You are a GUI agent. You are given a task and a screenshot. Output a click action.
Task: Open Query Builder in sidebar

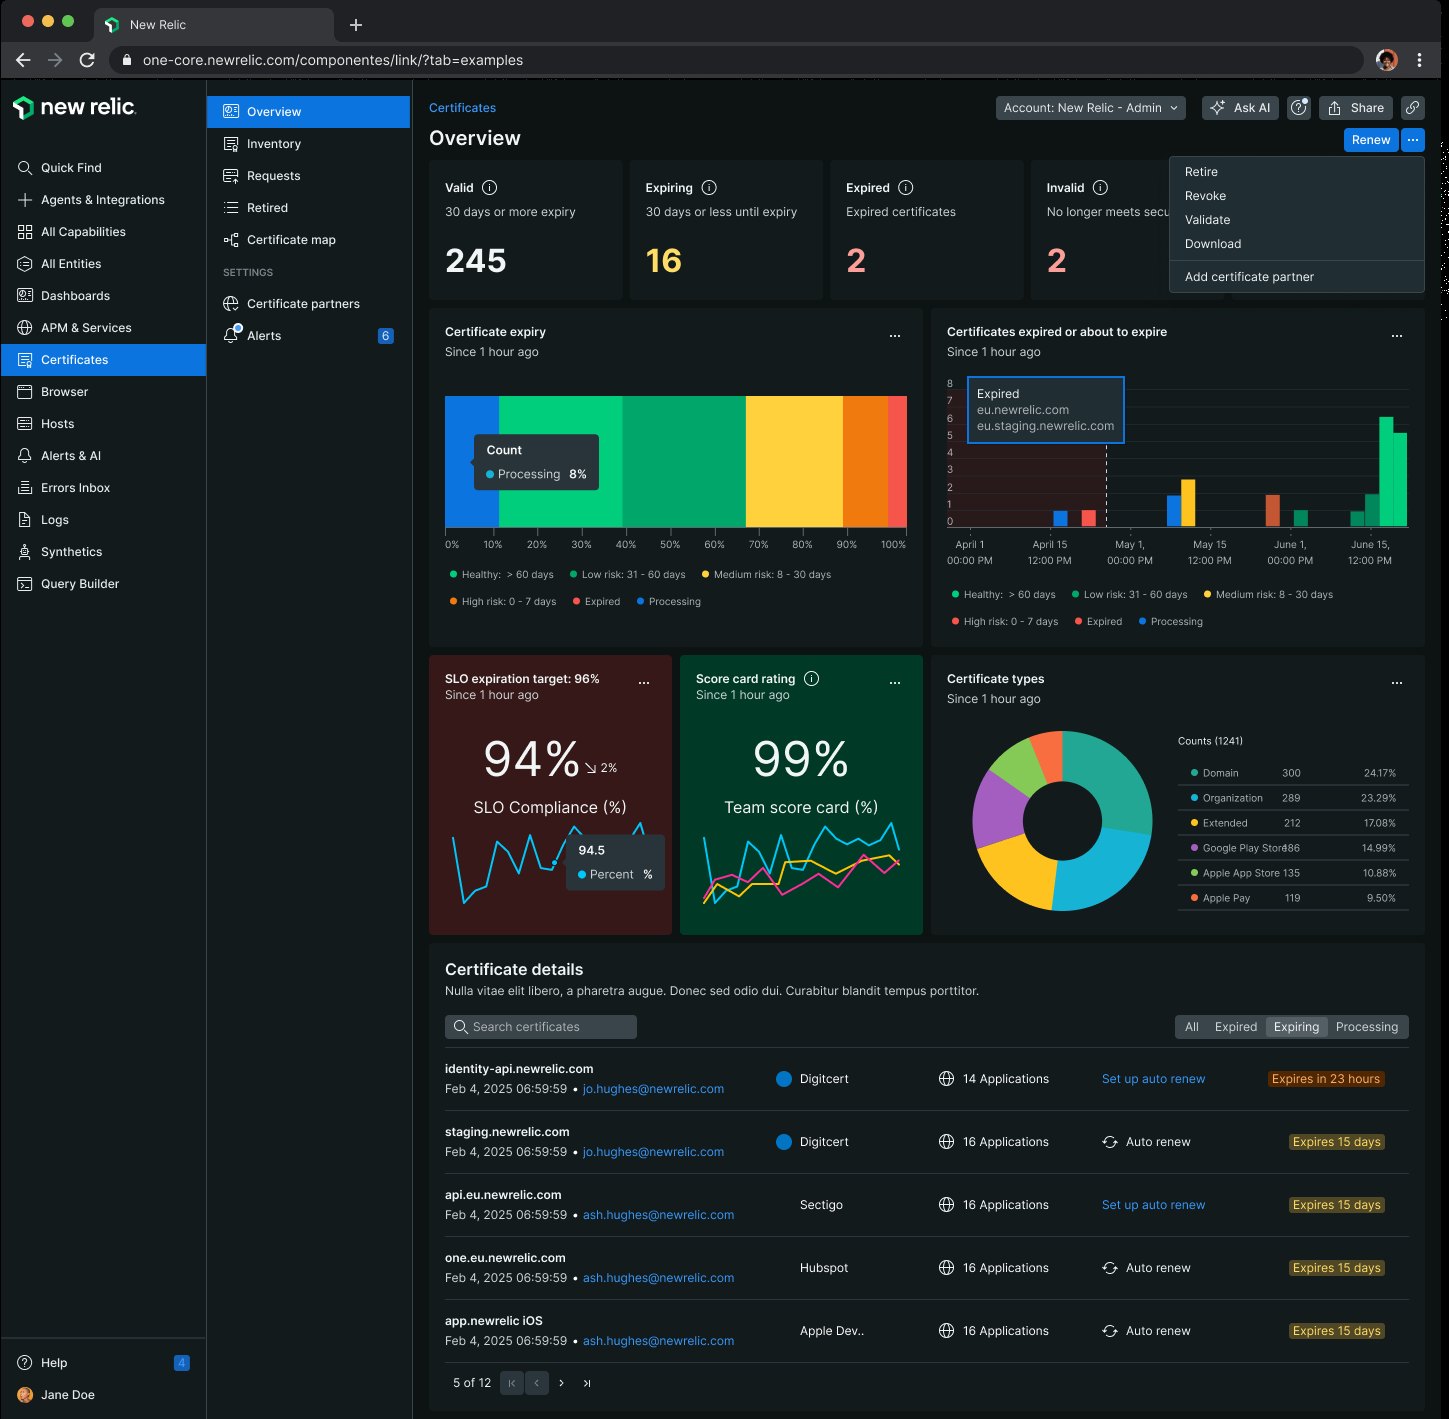coord(68,584)
